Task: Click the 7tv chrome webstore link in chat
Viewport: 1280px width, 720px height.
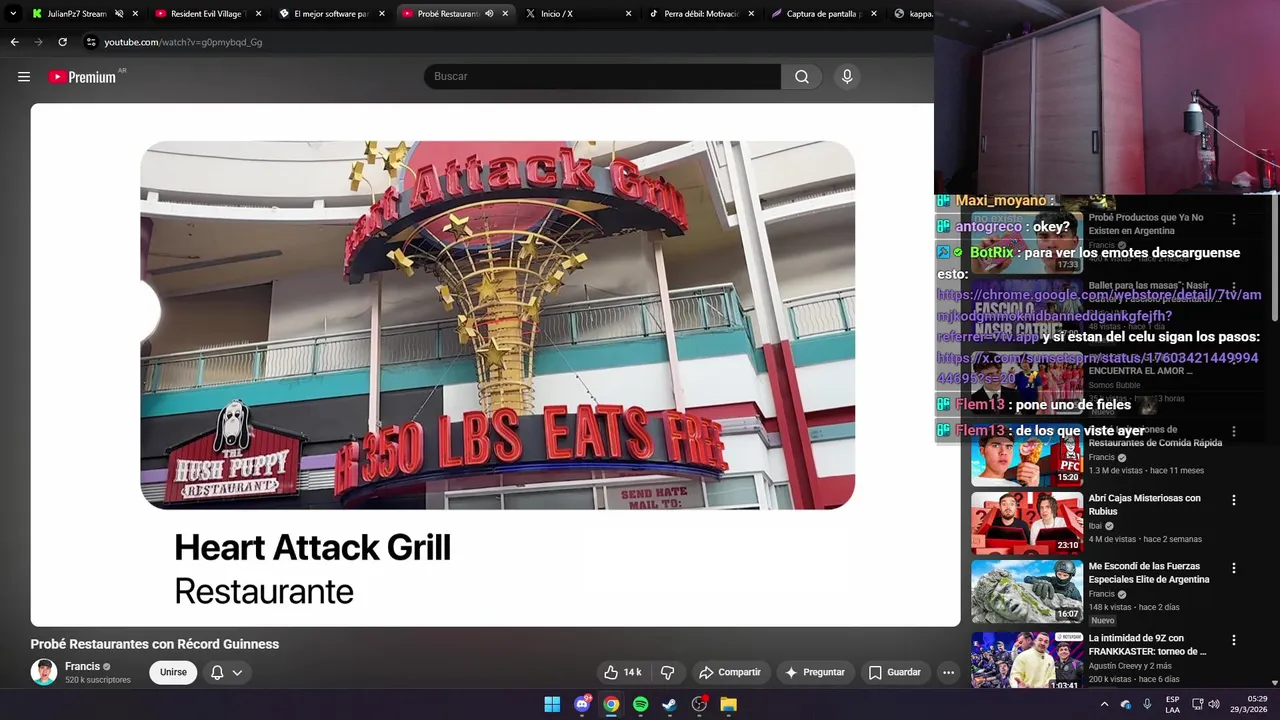Action: (x=1099, y=316)
